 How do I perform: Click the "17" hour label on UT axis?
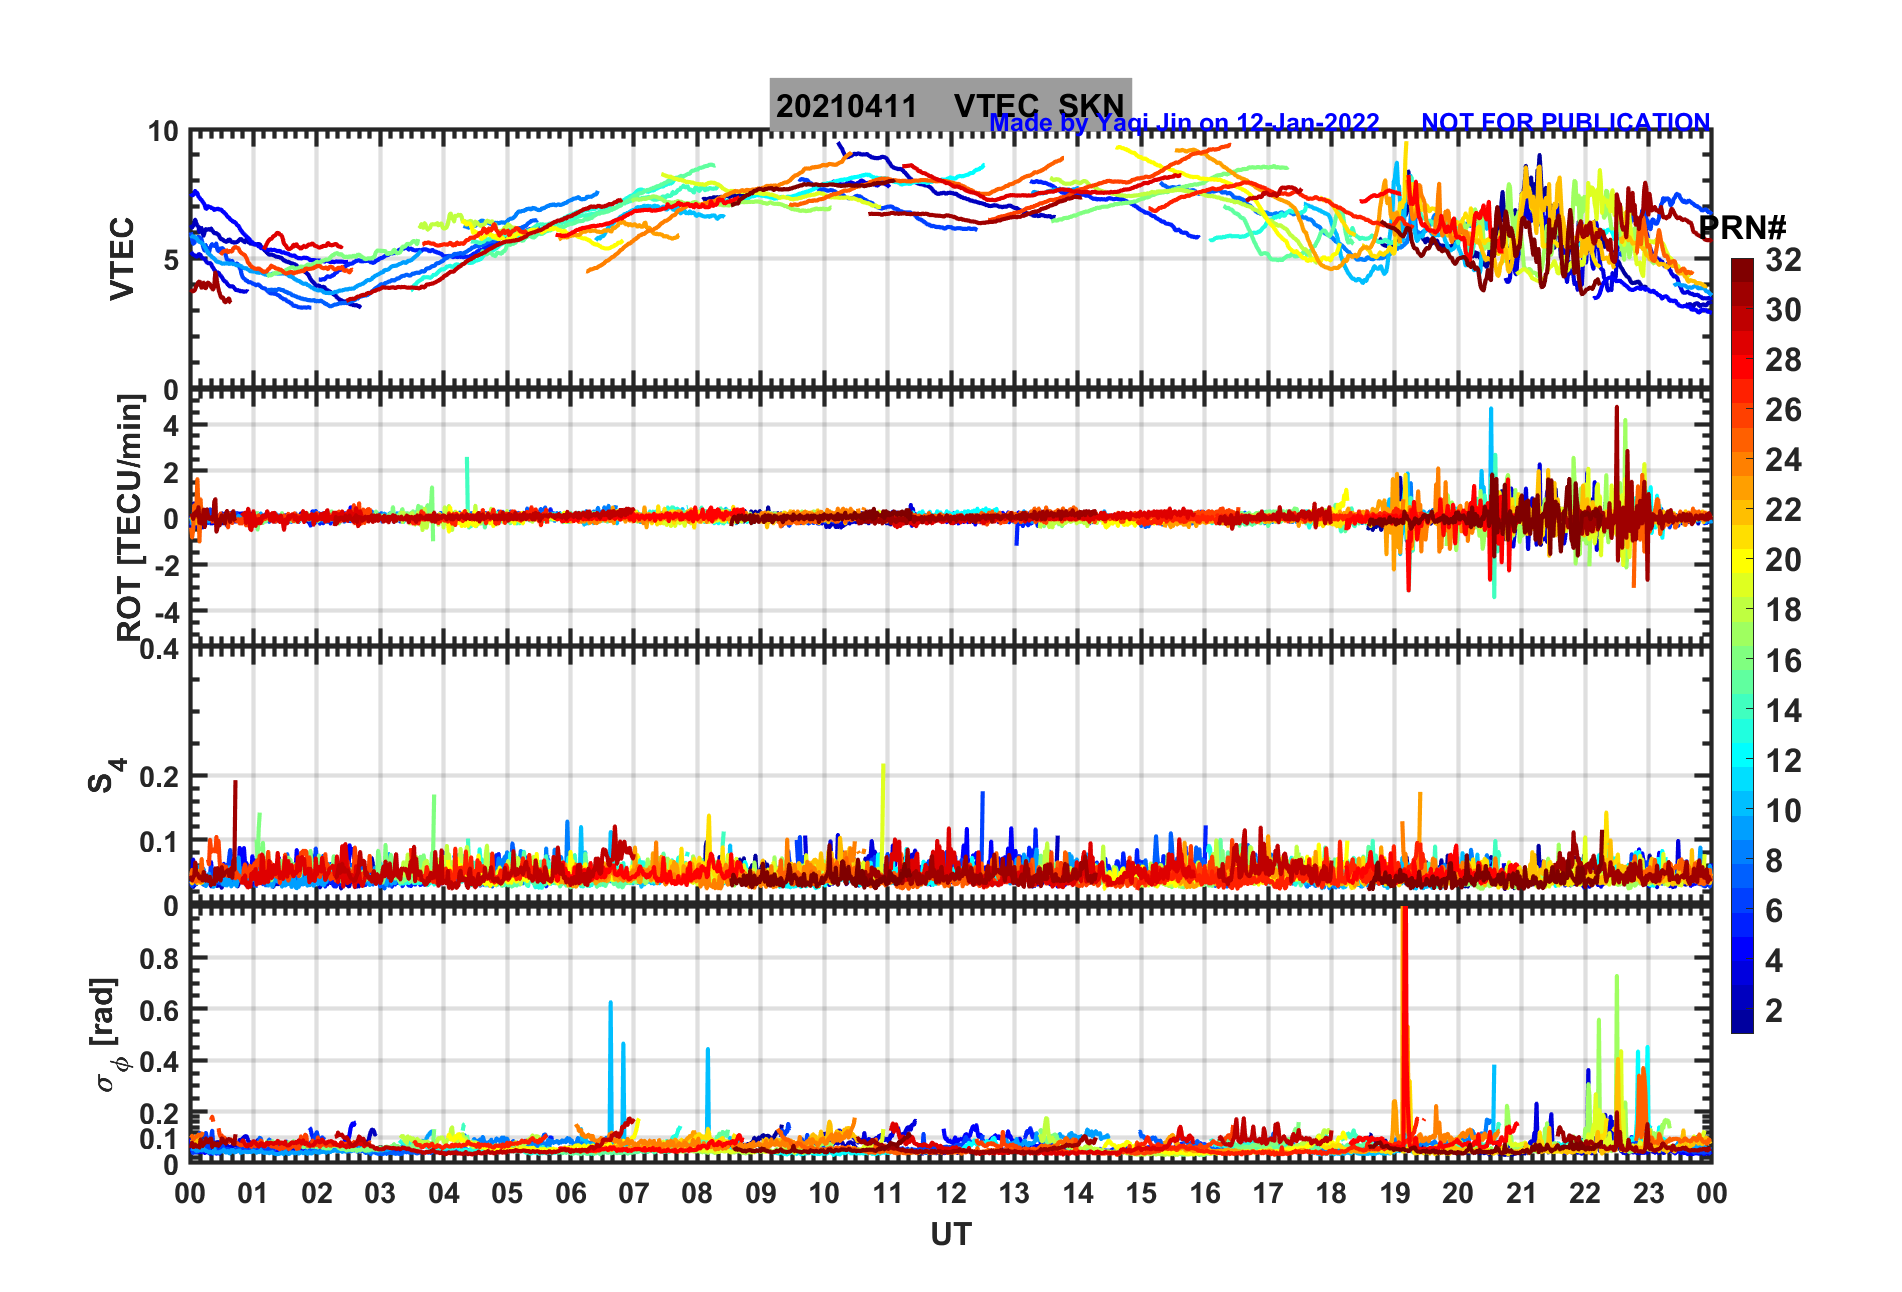1268,1193
